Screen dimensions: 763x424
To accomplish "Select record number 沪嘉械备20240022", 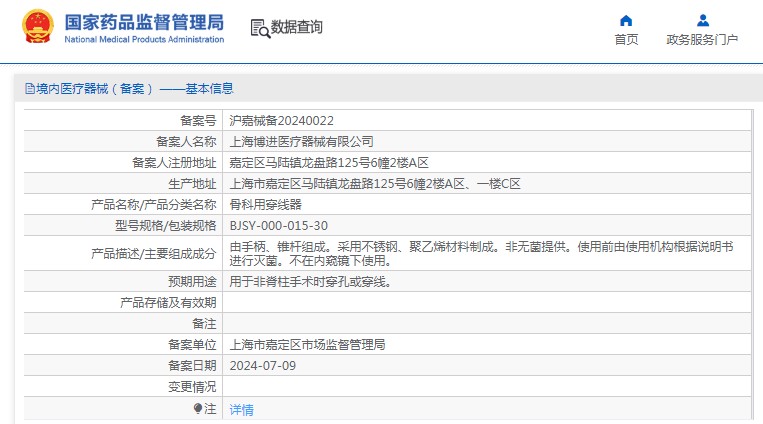I will pos(282,121).
